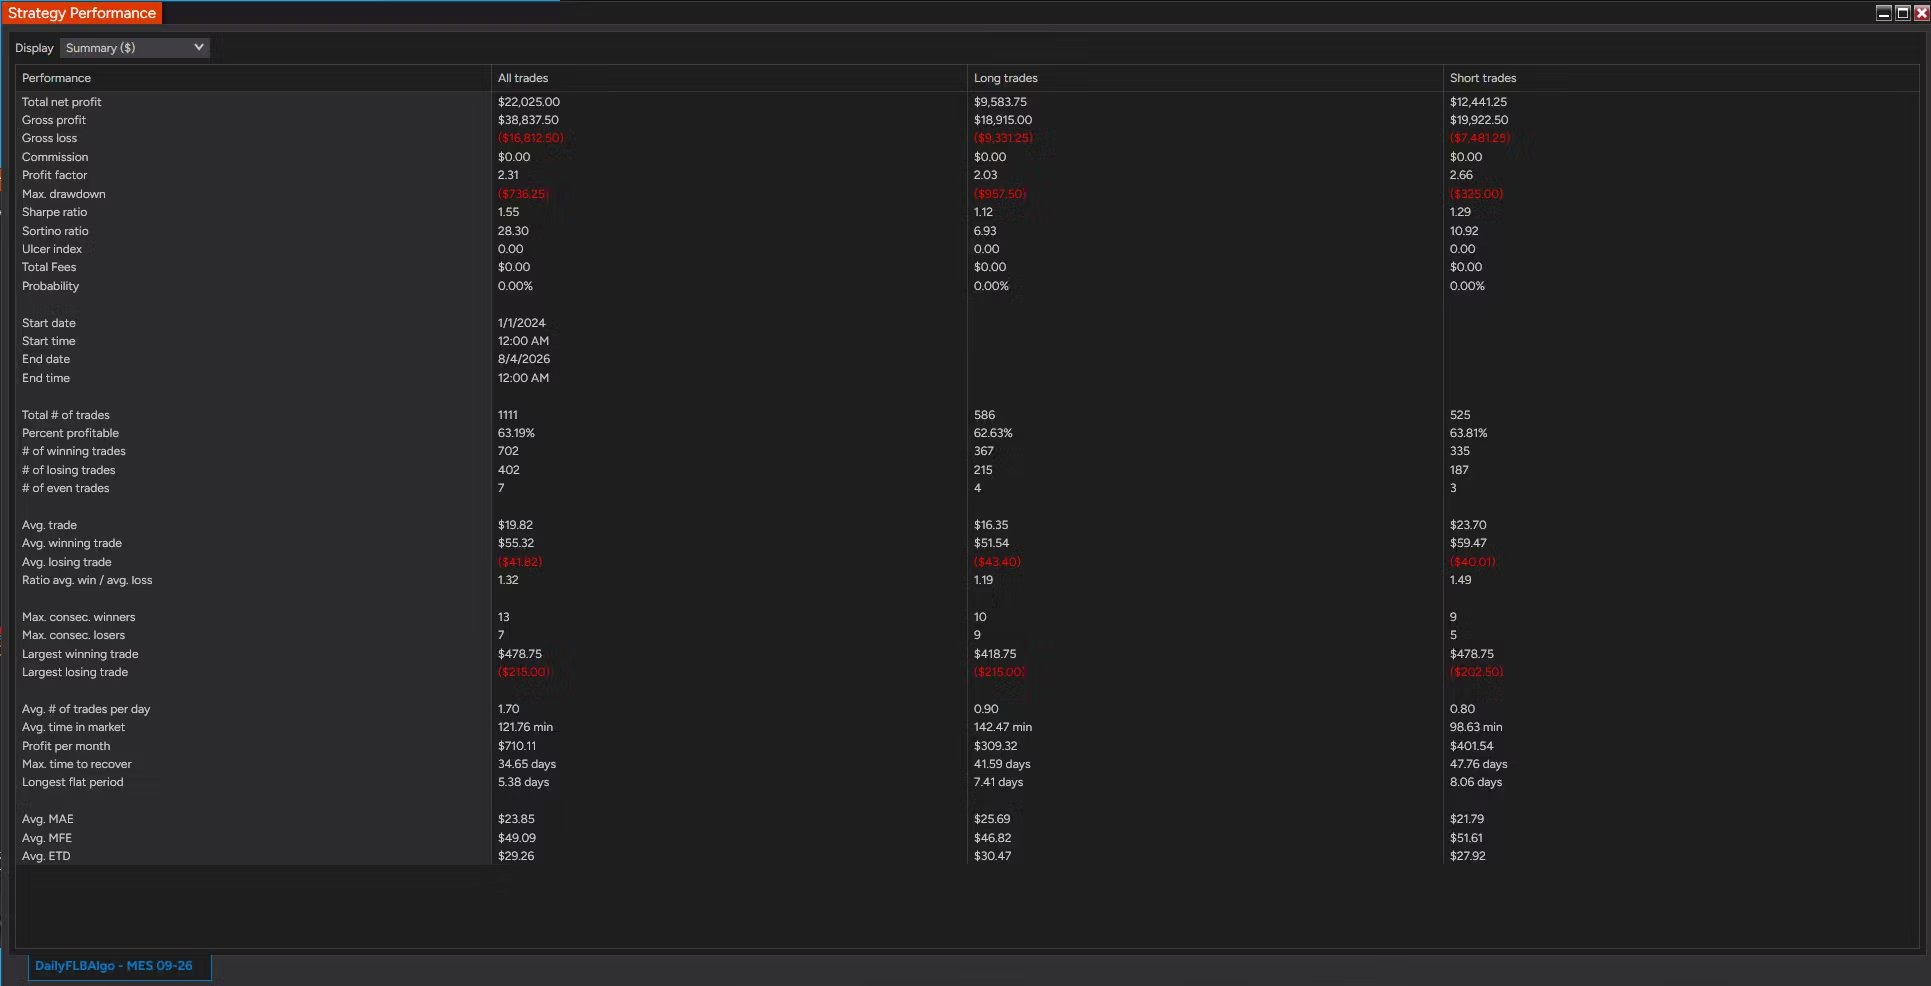
Task: Click the $23.85 Avg. MAE value
Action: tap(516, 819)
